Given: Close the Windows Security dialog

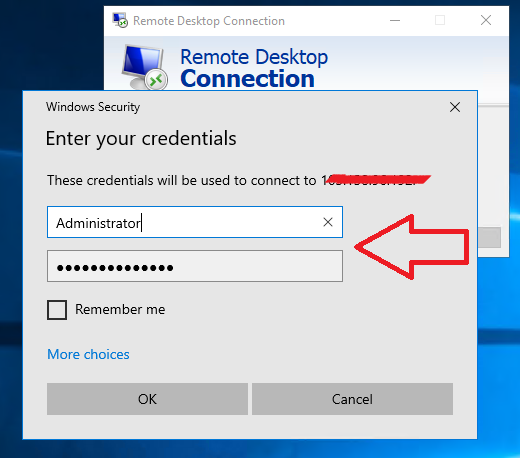Looking at the screenshot, I should click(455, 107).
